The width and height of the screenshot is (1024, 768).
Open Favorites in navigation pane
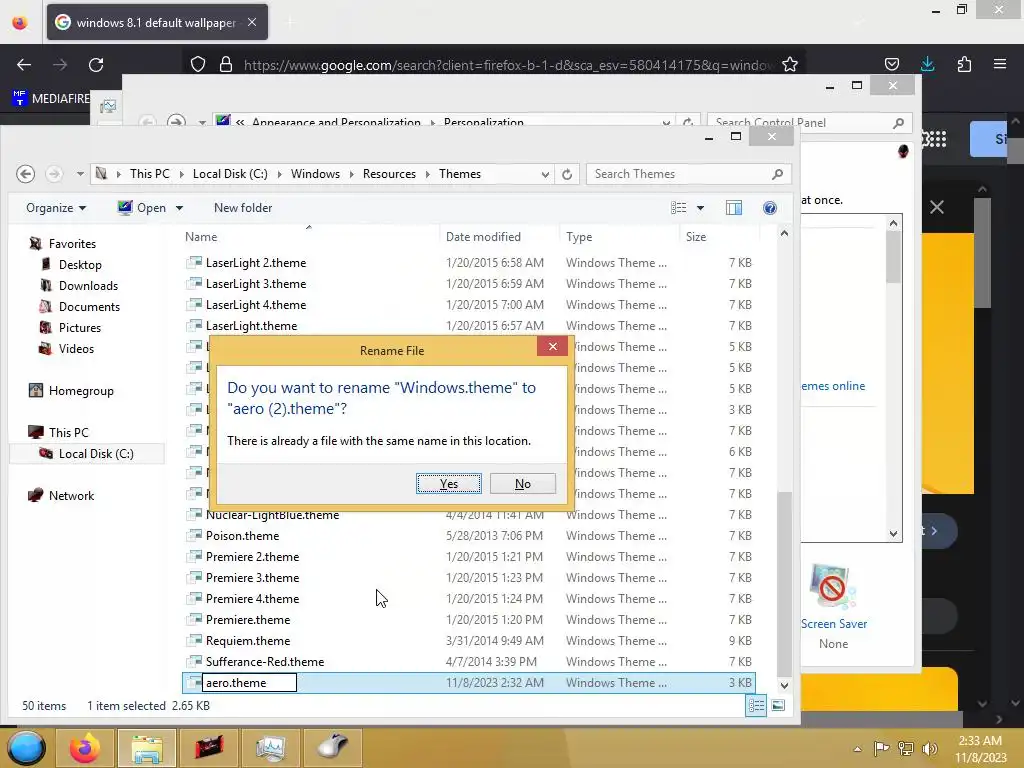[72, 244]
